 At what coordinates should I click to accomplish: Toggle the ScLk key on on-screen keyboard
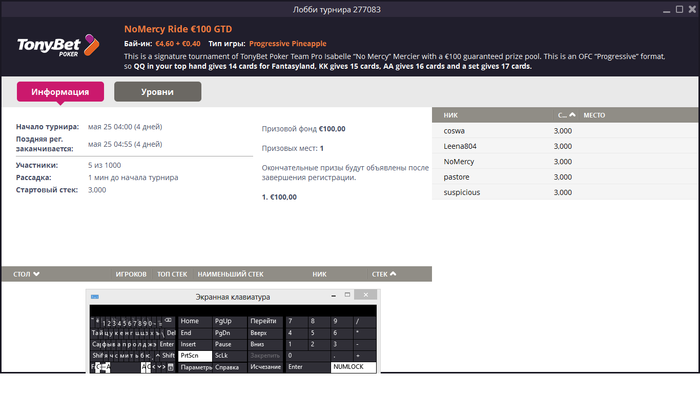click(x=229, y=356)
